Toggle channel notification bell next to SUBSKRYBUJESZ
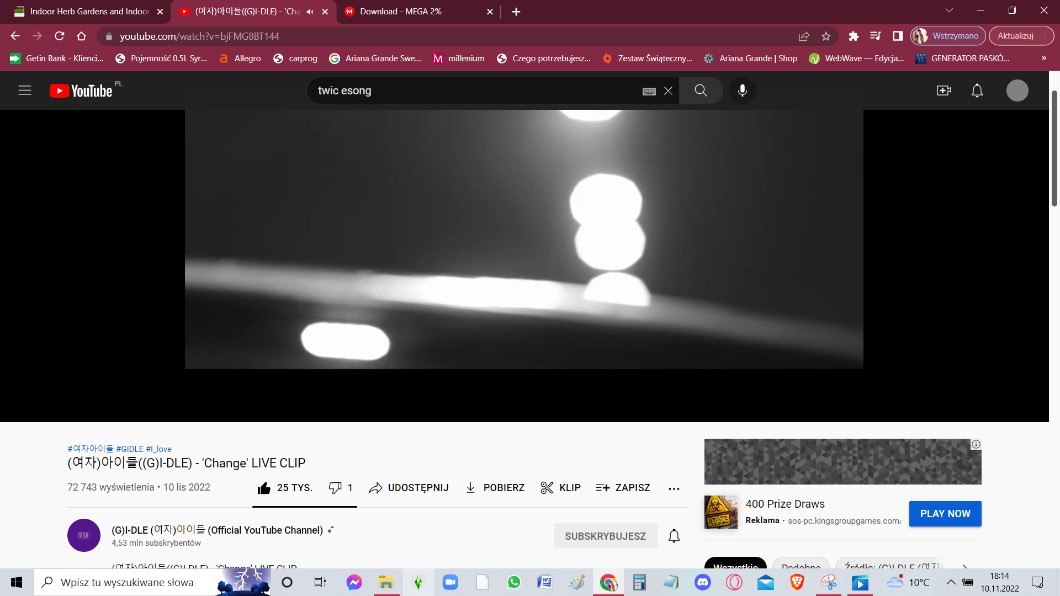1060x596 pixels. point(674,536)
